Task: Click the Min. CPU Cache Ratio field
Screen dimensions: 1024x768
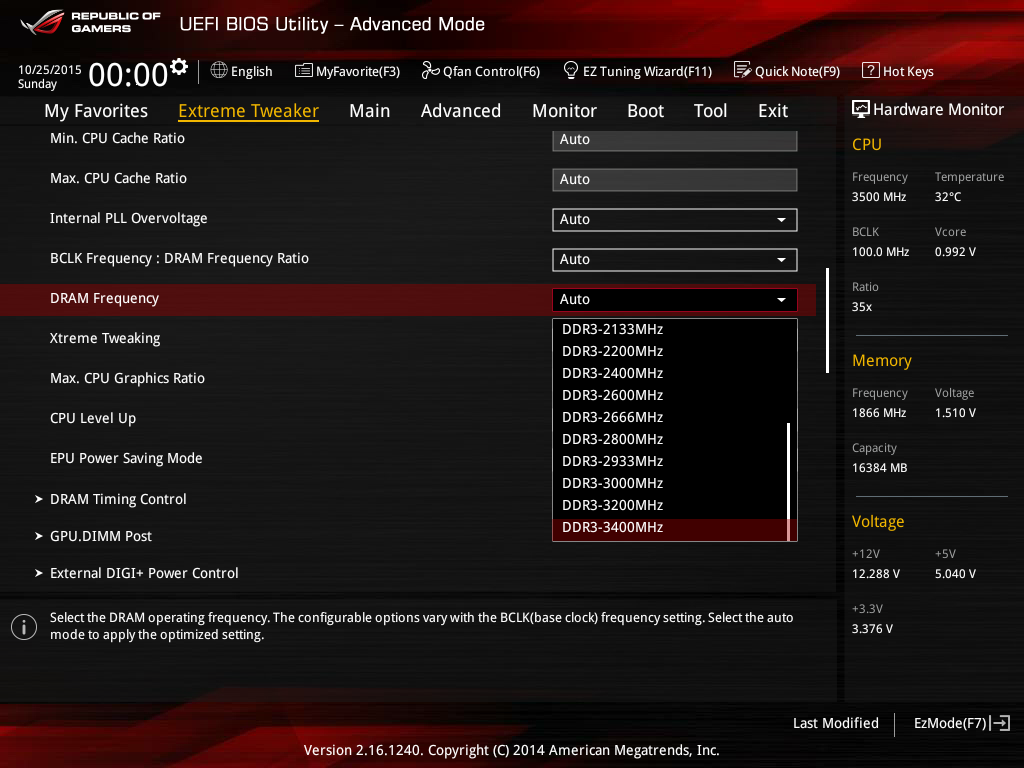Action: pos(675,140)
